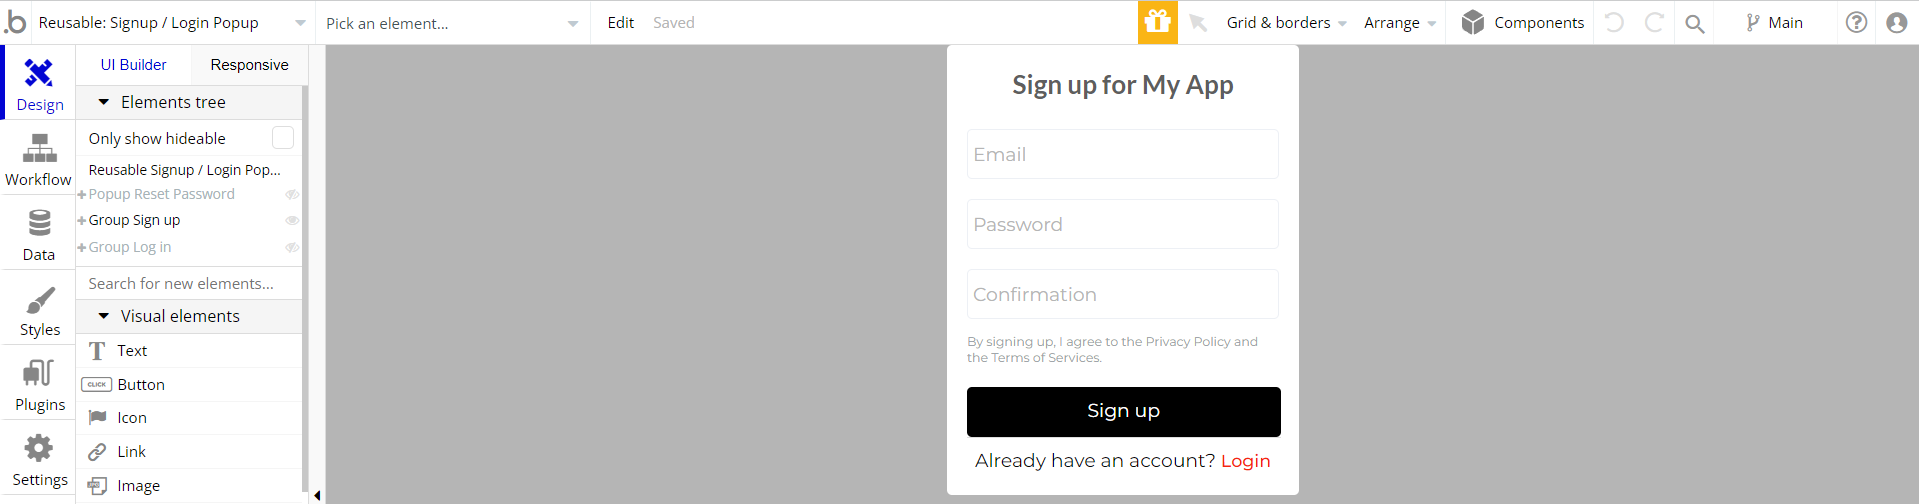Open the Grid & borders dropdown

1286,23
